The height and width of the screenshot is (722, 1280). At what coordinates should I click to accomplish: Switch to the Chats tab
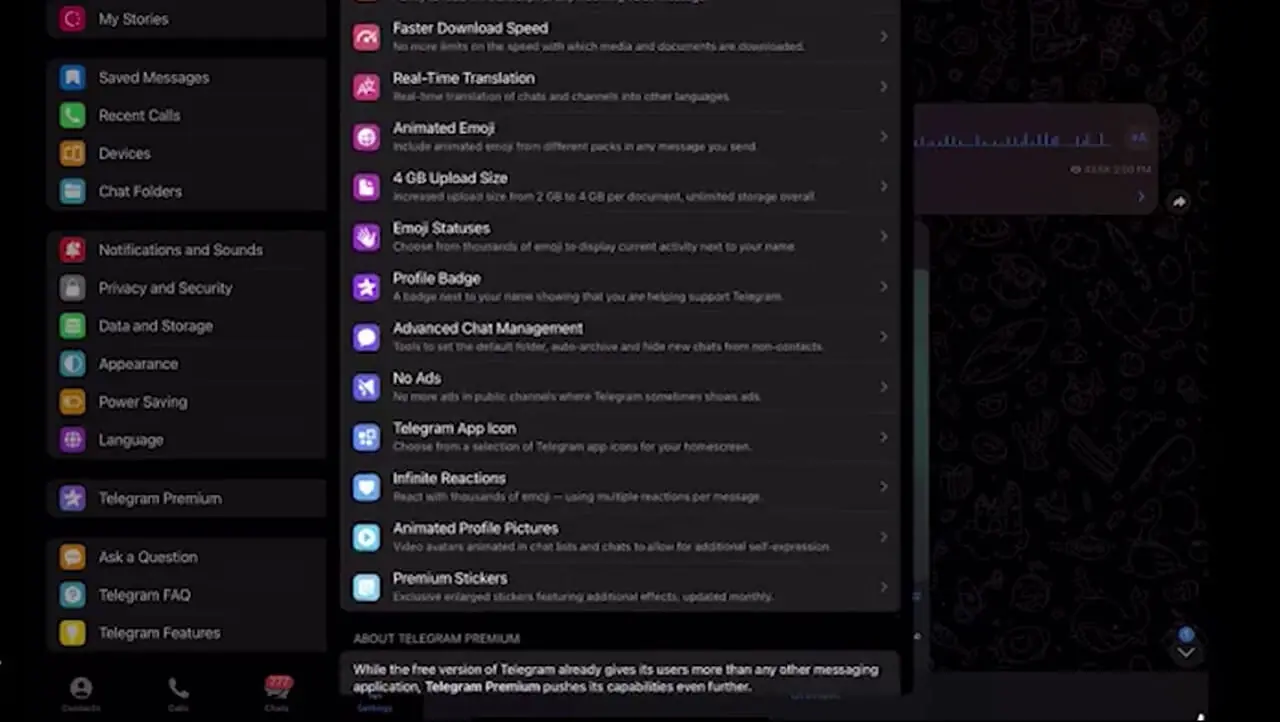pos(277,693)
